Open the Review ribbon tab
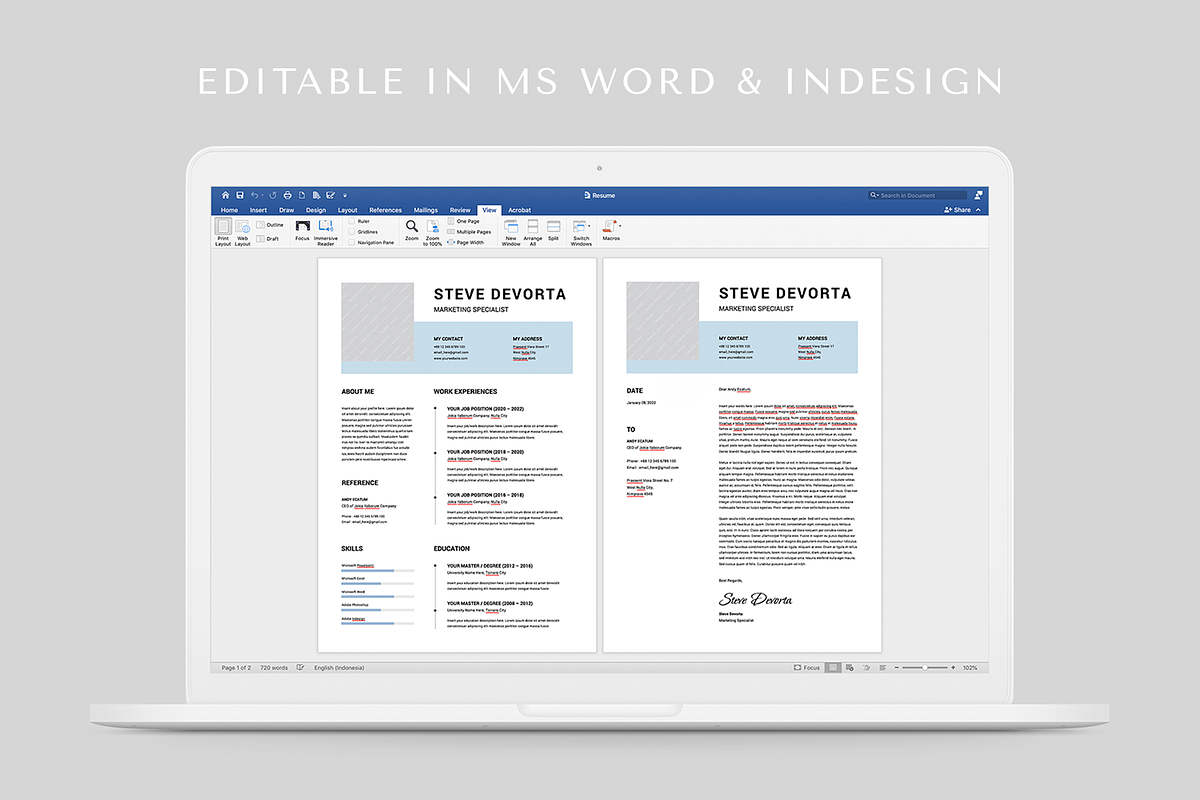The image size is (1200, 800). (x=460, y=210)
